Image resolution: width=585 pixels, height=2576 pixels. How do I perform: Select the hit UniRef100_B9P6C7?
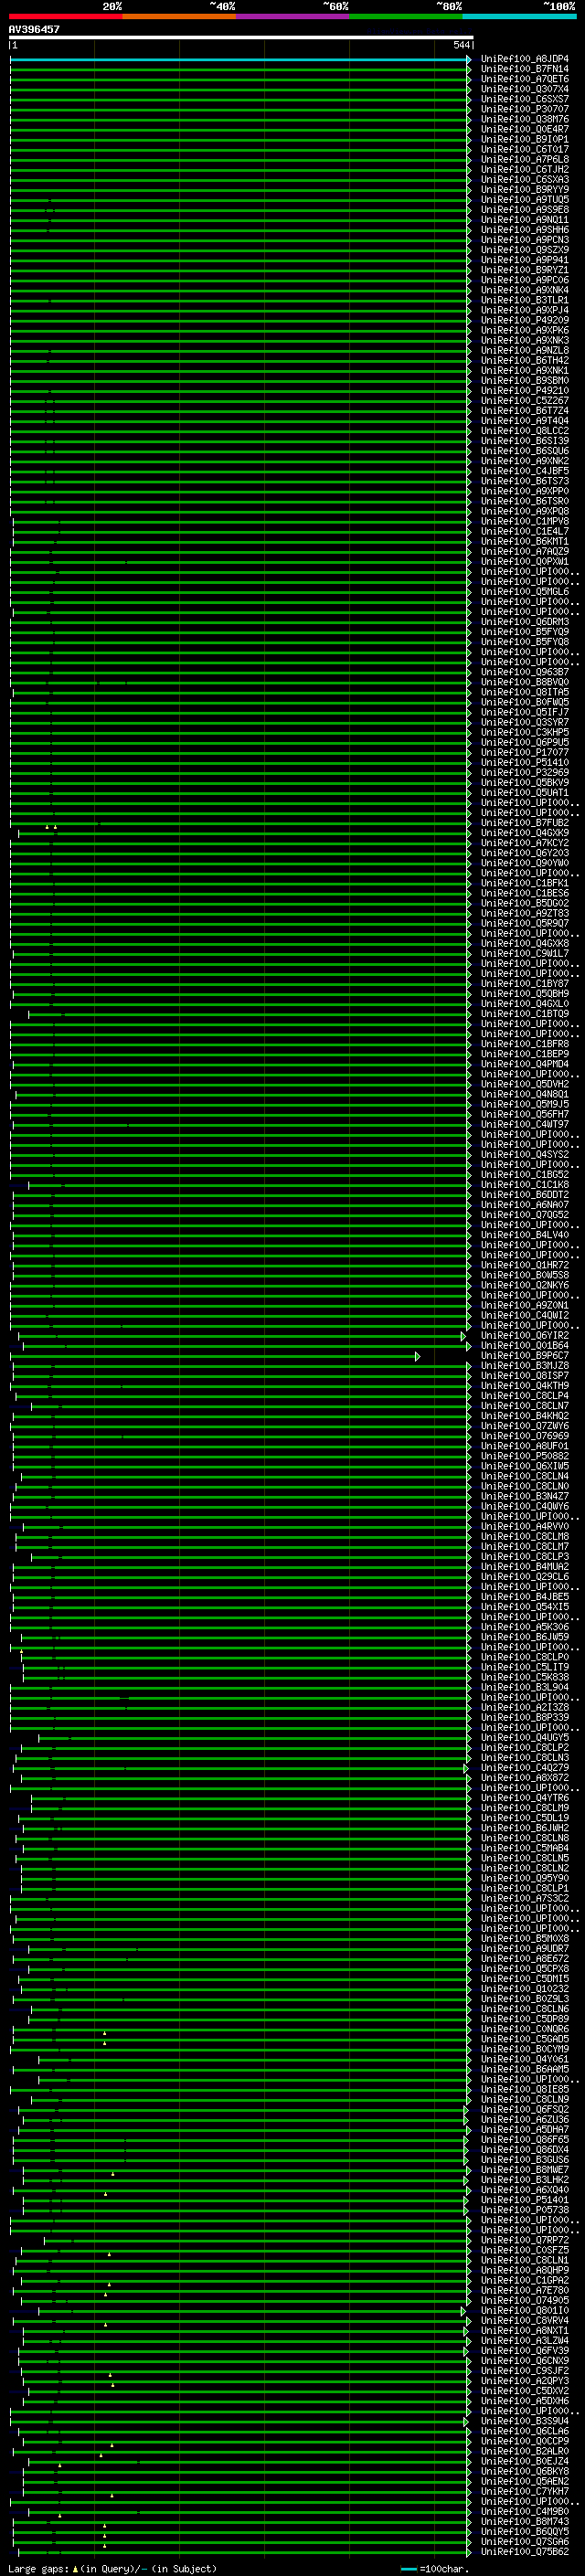525,1356
